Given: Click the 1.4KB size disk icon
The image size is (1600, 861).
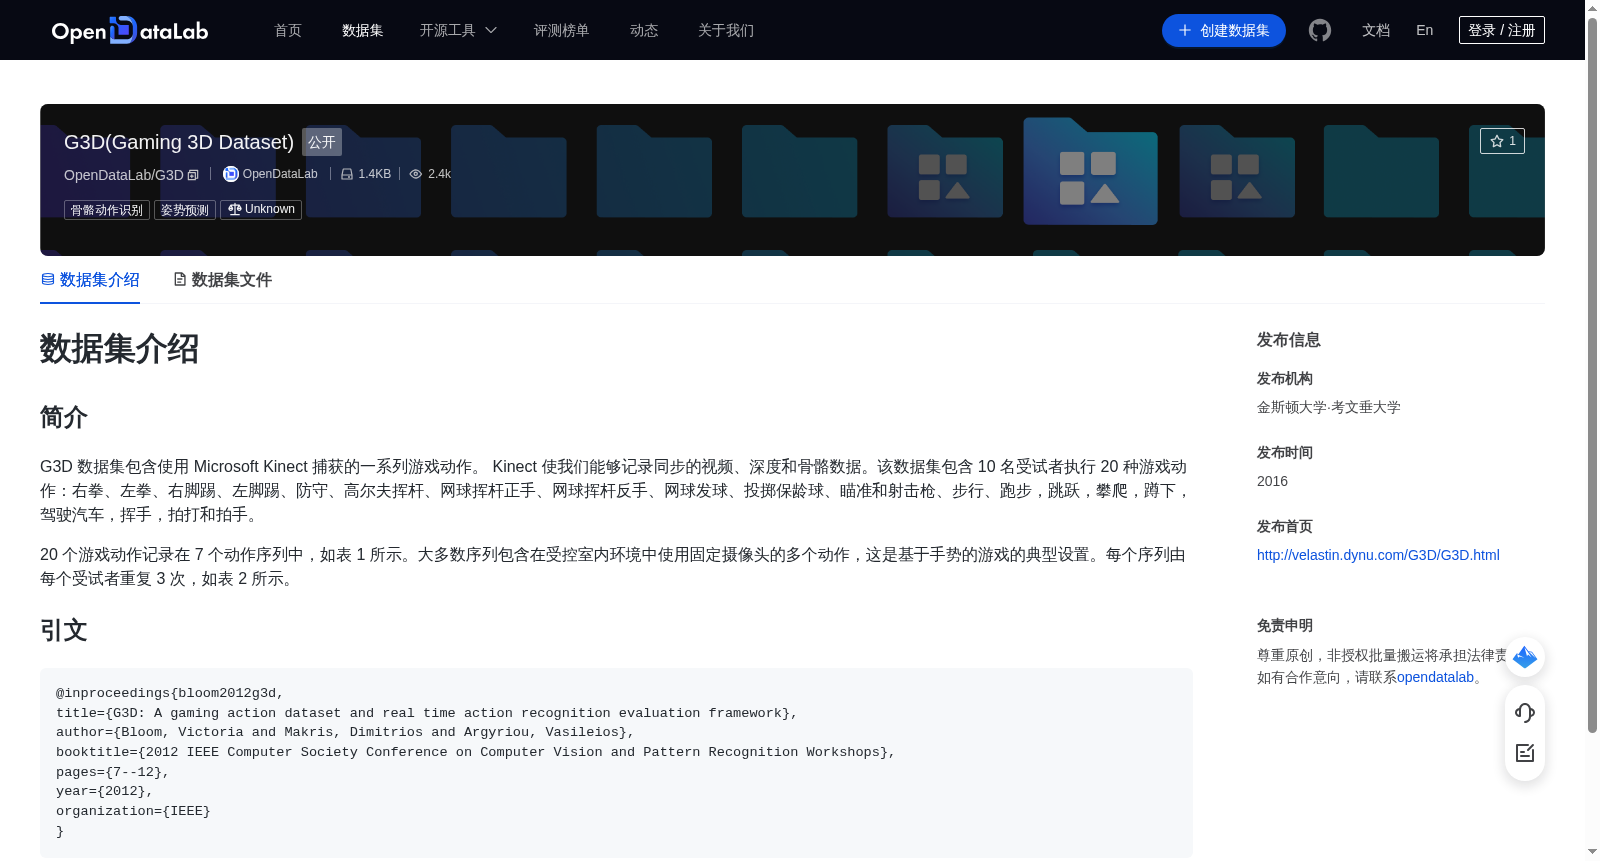Looking at the screenshot, I should click(347, 174).
